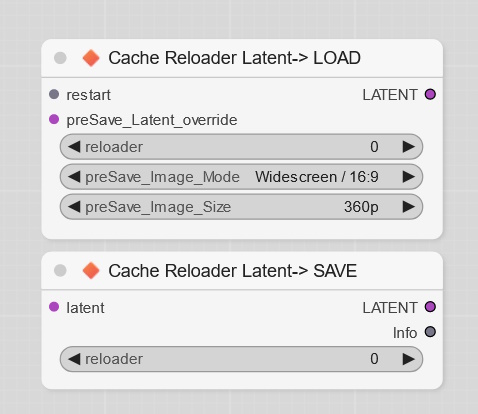Select next preSave_Image_Mode option
The image size is (478, 414).
click(x=409, y=177)
